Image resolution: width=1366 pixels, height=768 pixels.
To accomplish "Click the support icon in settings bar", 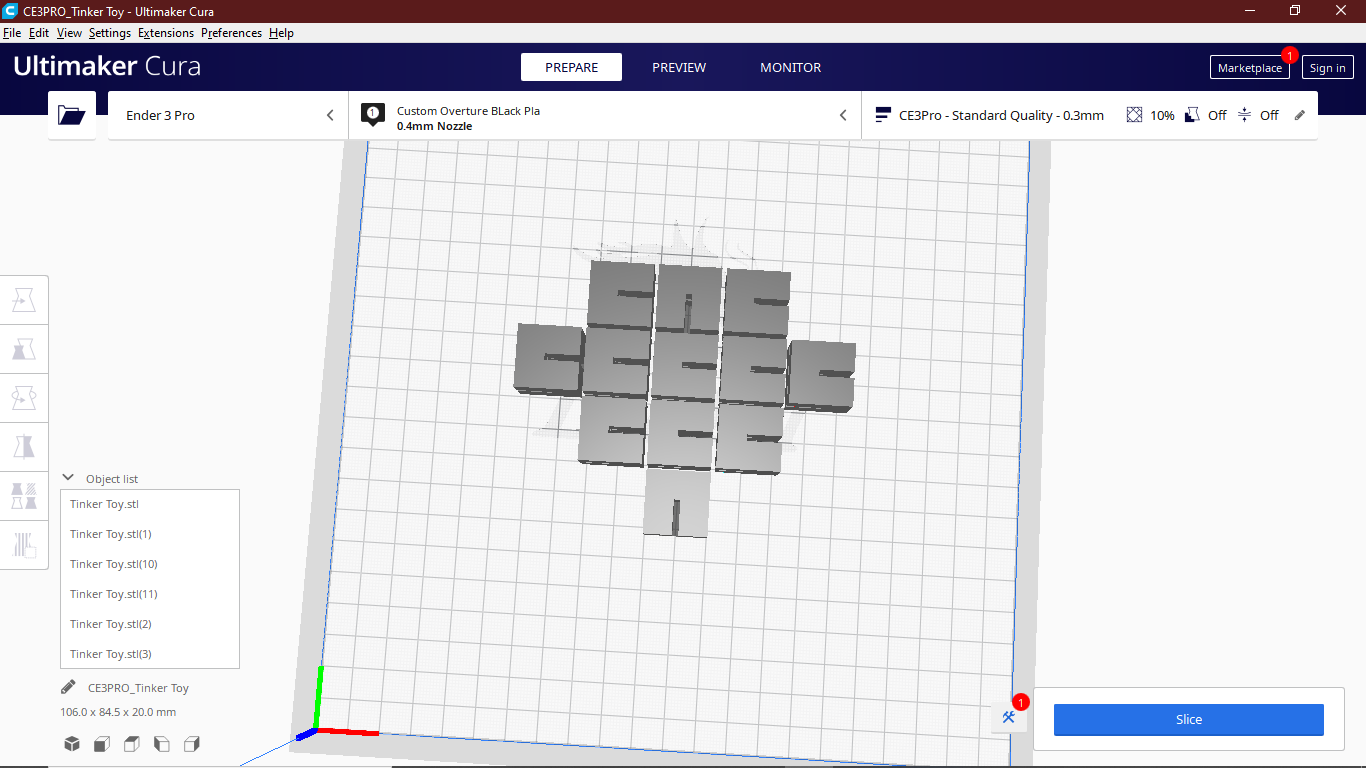I will pos(1192,115).
